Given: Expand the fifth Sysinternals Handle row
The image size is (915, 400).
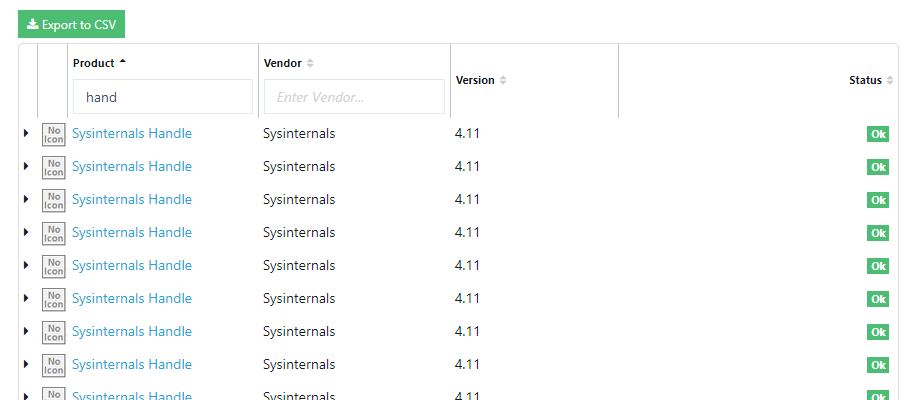Looking at the screenshot, I should tap(26, 265).
